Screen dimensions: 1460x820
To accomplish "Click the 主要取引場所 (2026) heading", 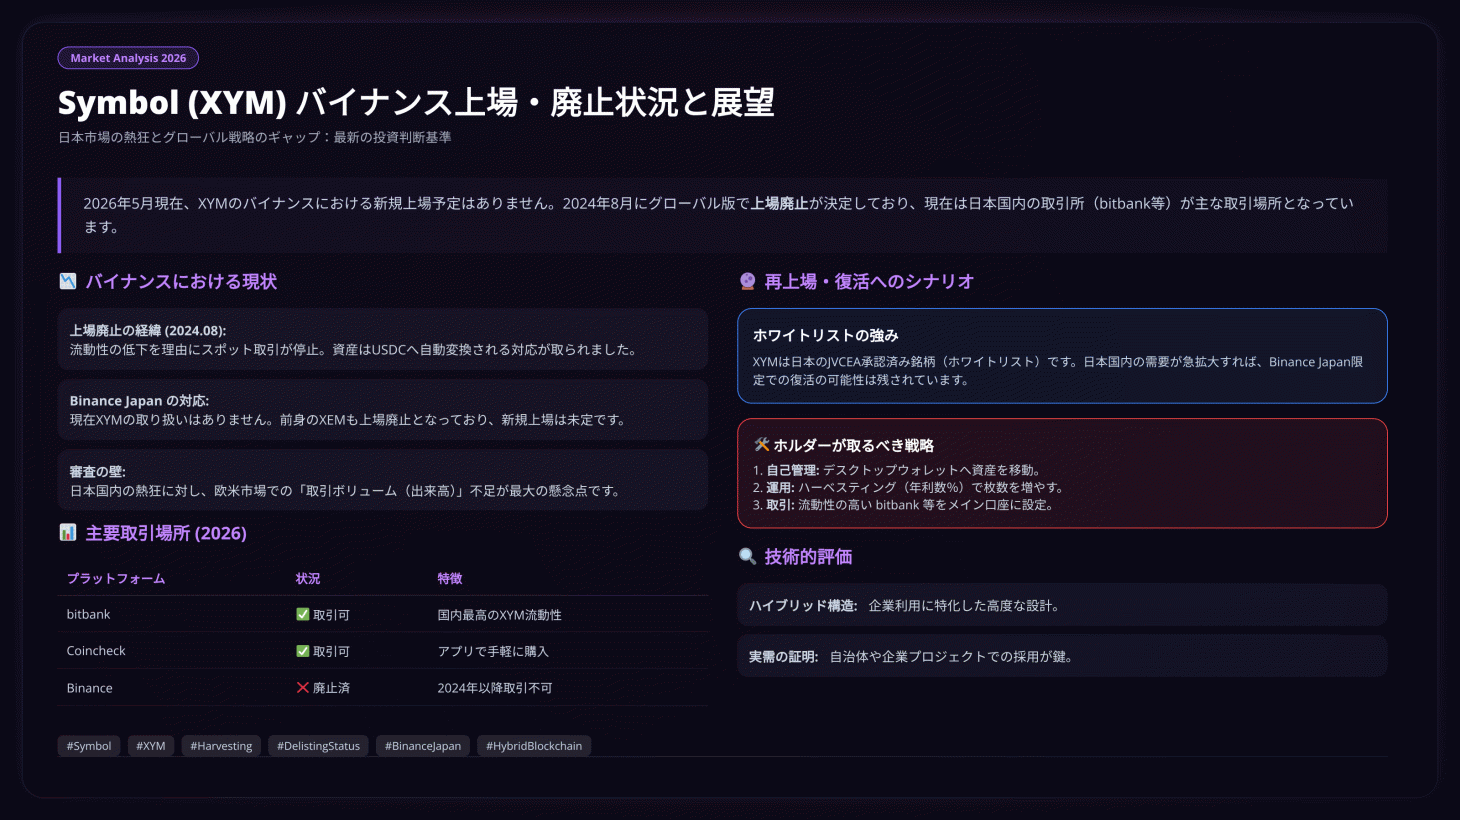I will point(166,533).
